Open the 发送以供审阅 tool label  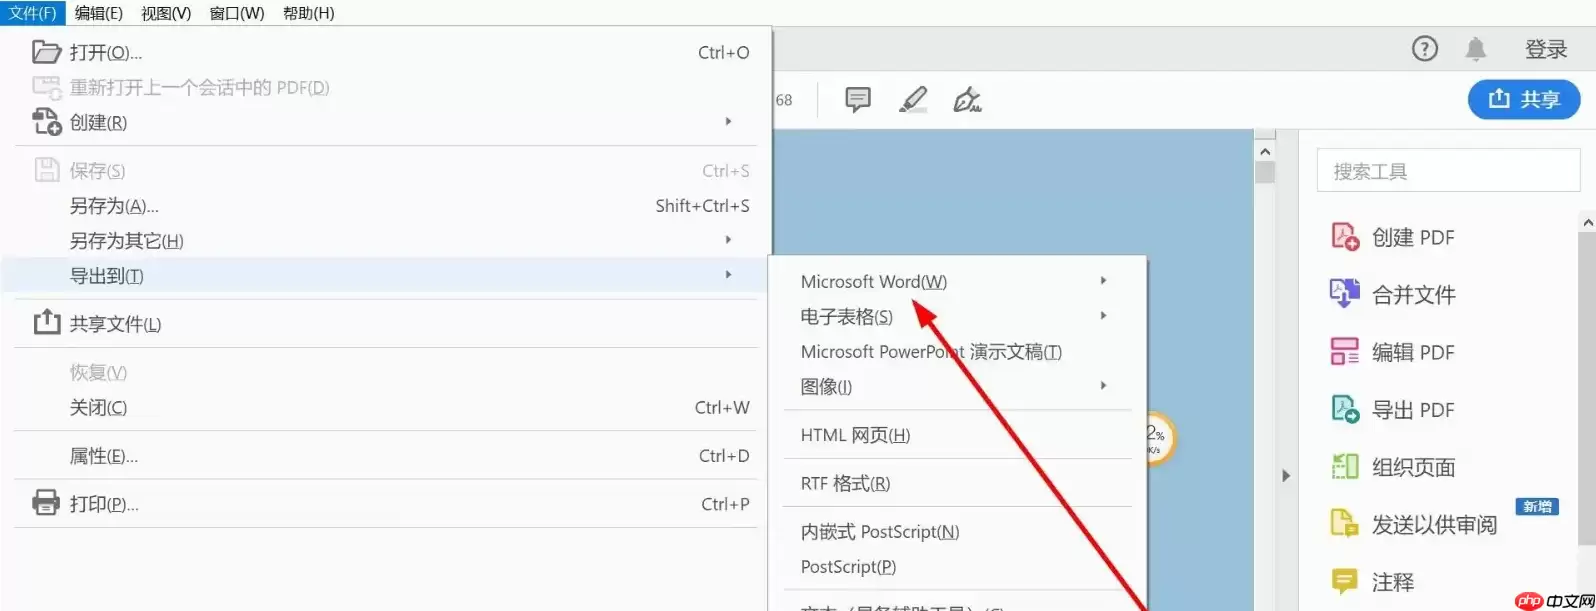pos(1435,525)
